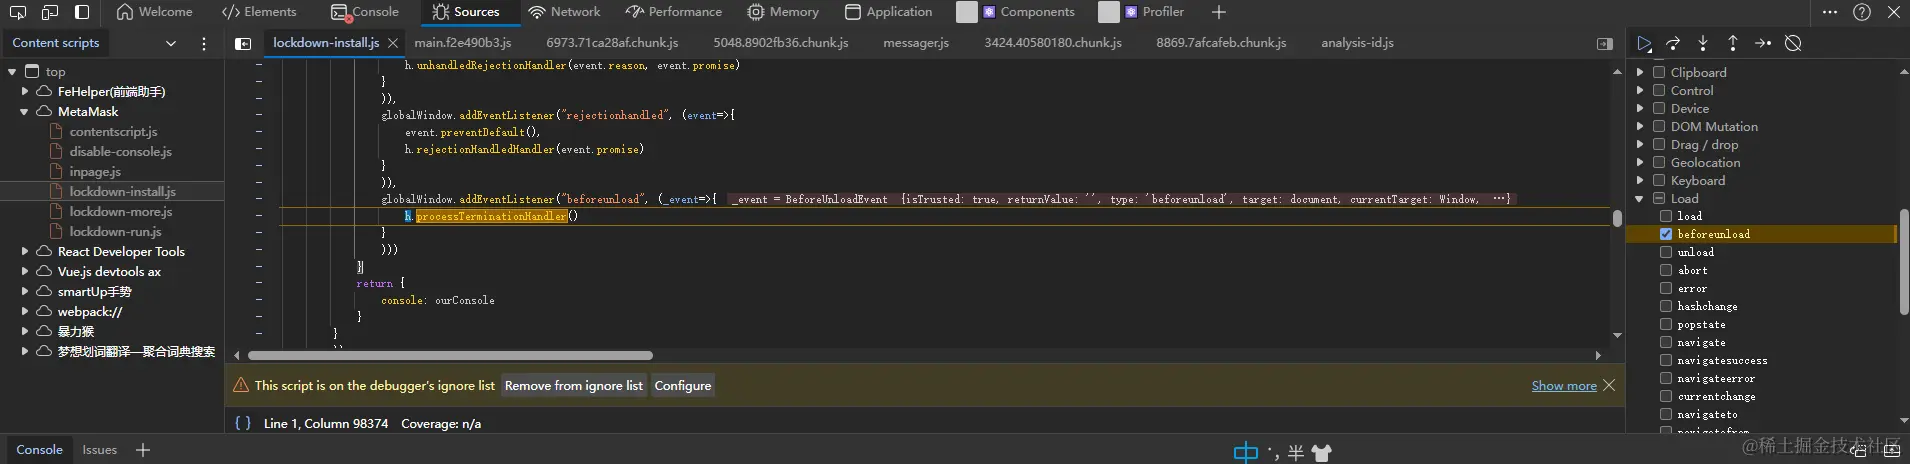Switch to the Network panel

564,12
